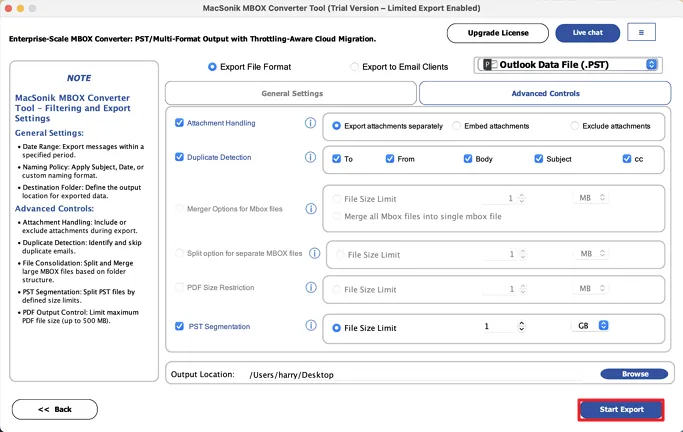Select Export to Email Clients radio button
The height and width of the screenshot is (432, 683).
355,67
